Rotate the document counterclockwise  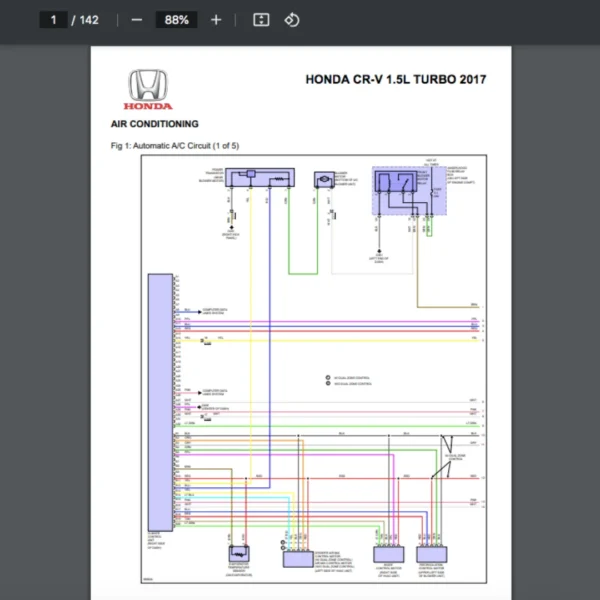[x=291, y=20]
